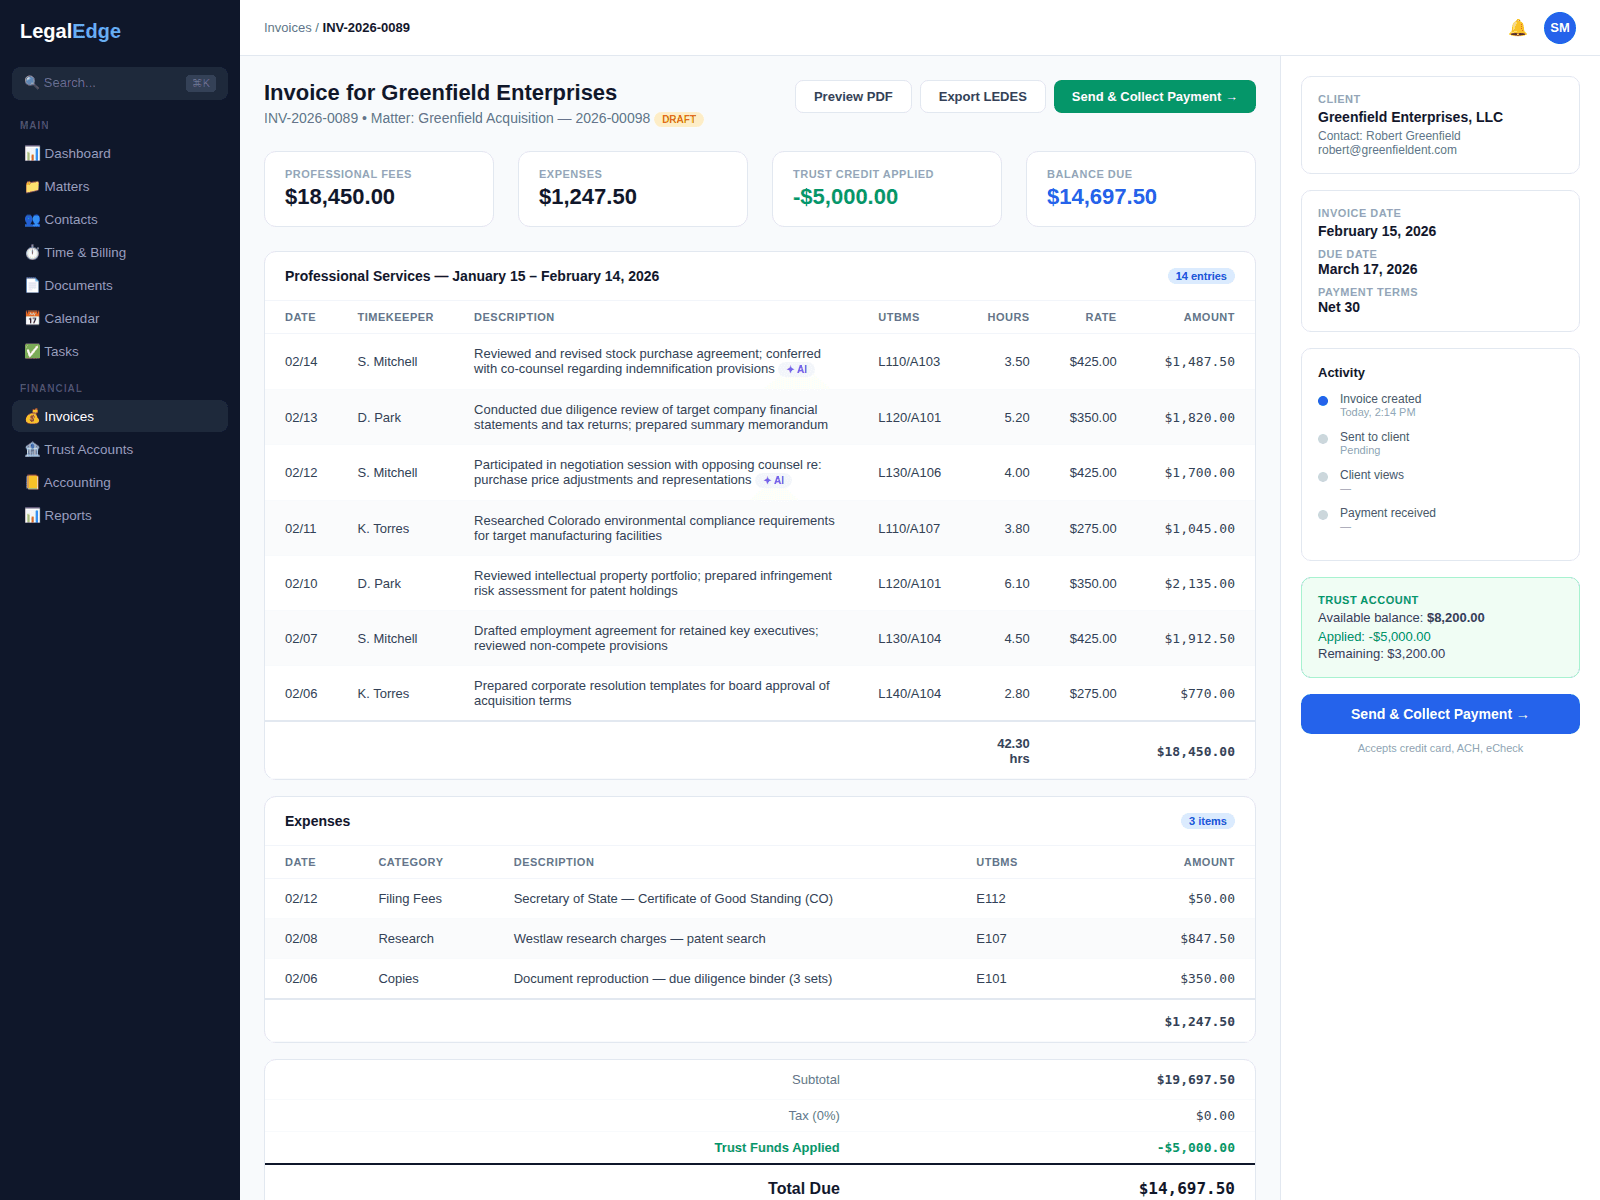The height and width of the screenshot is (1200, 1600).
Task: Click Export LEDES button
Action: coord(982,97)
